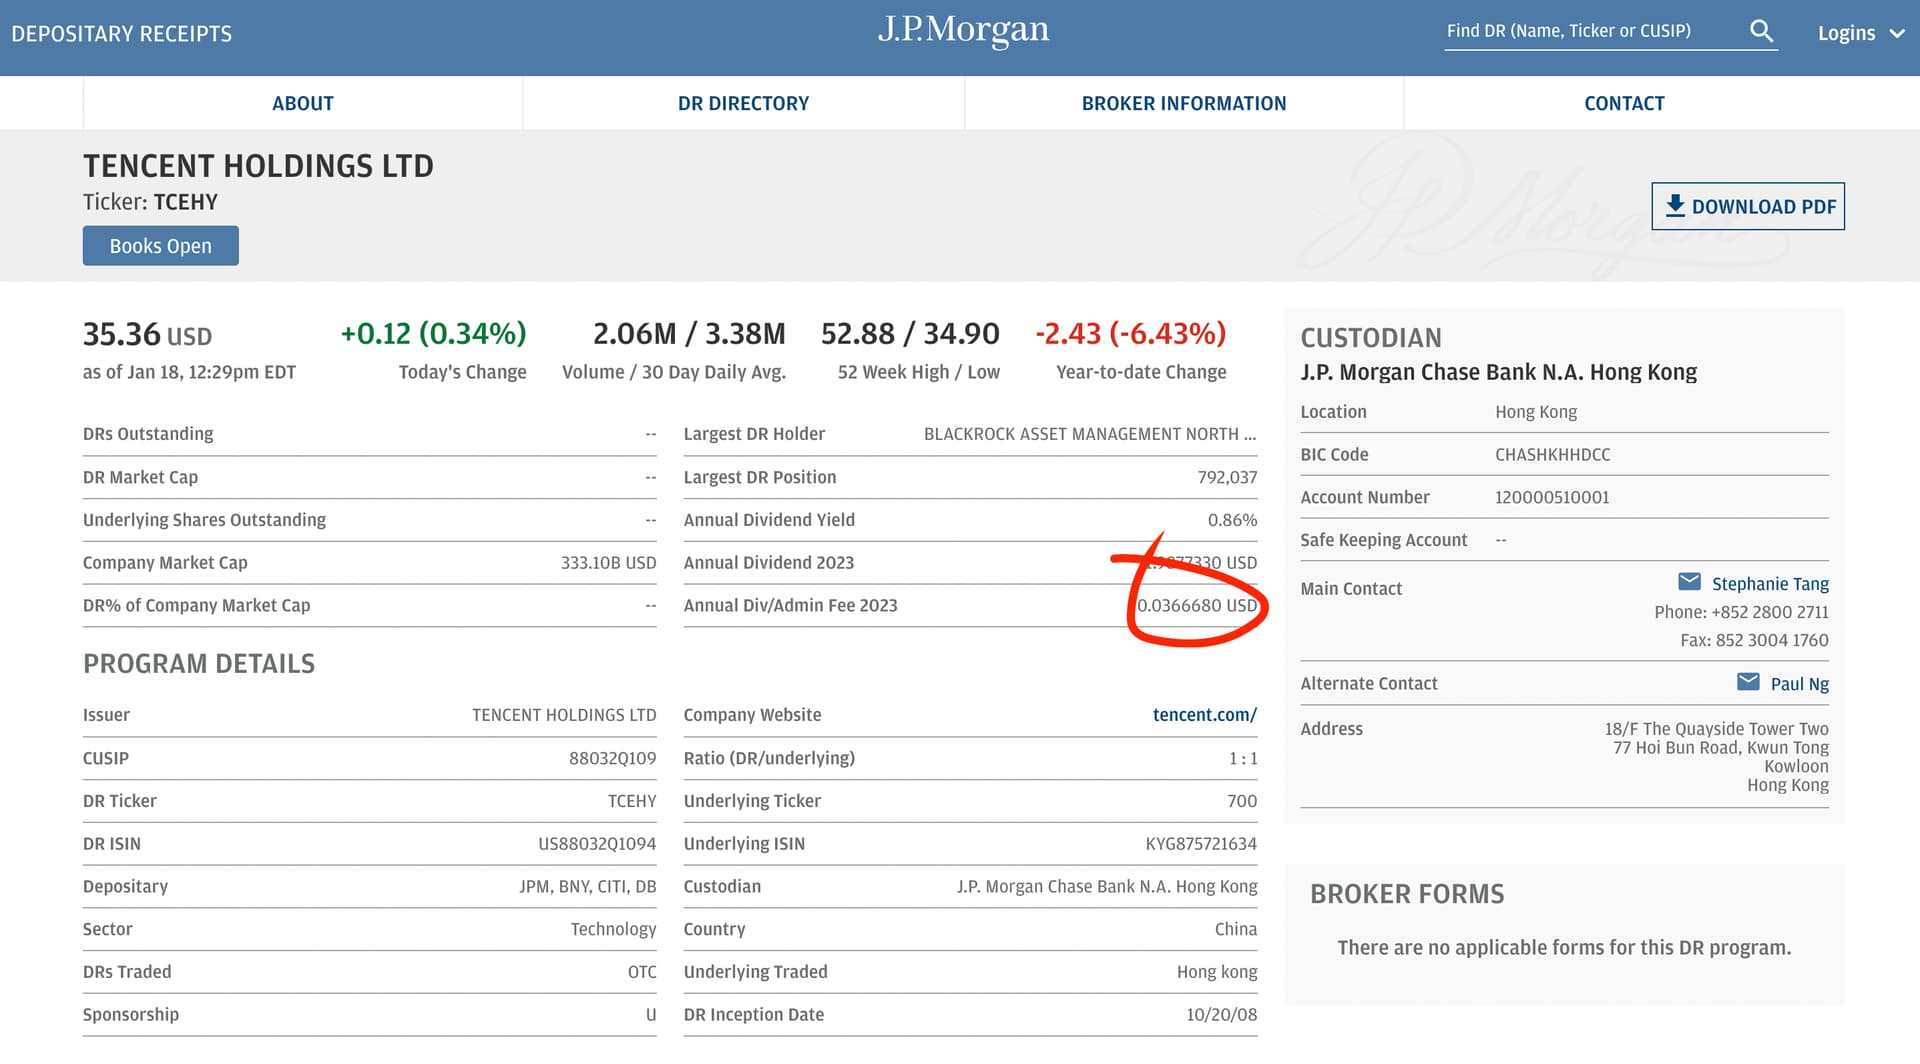Click the search magnifier icon
1920x1064 pixels.
pos(1761,32)
